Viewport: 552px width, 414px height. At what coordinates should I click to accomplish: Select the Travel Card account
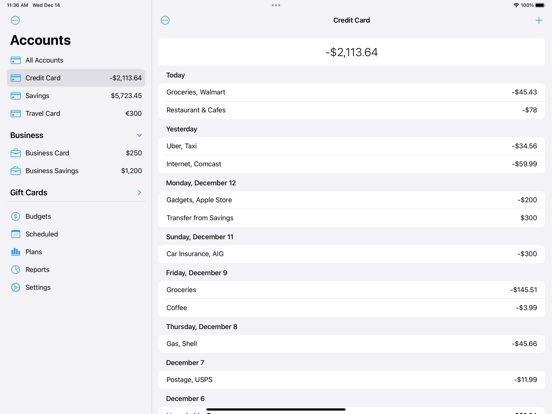(x=76, y=113)
